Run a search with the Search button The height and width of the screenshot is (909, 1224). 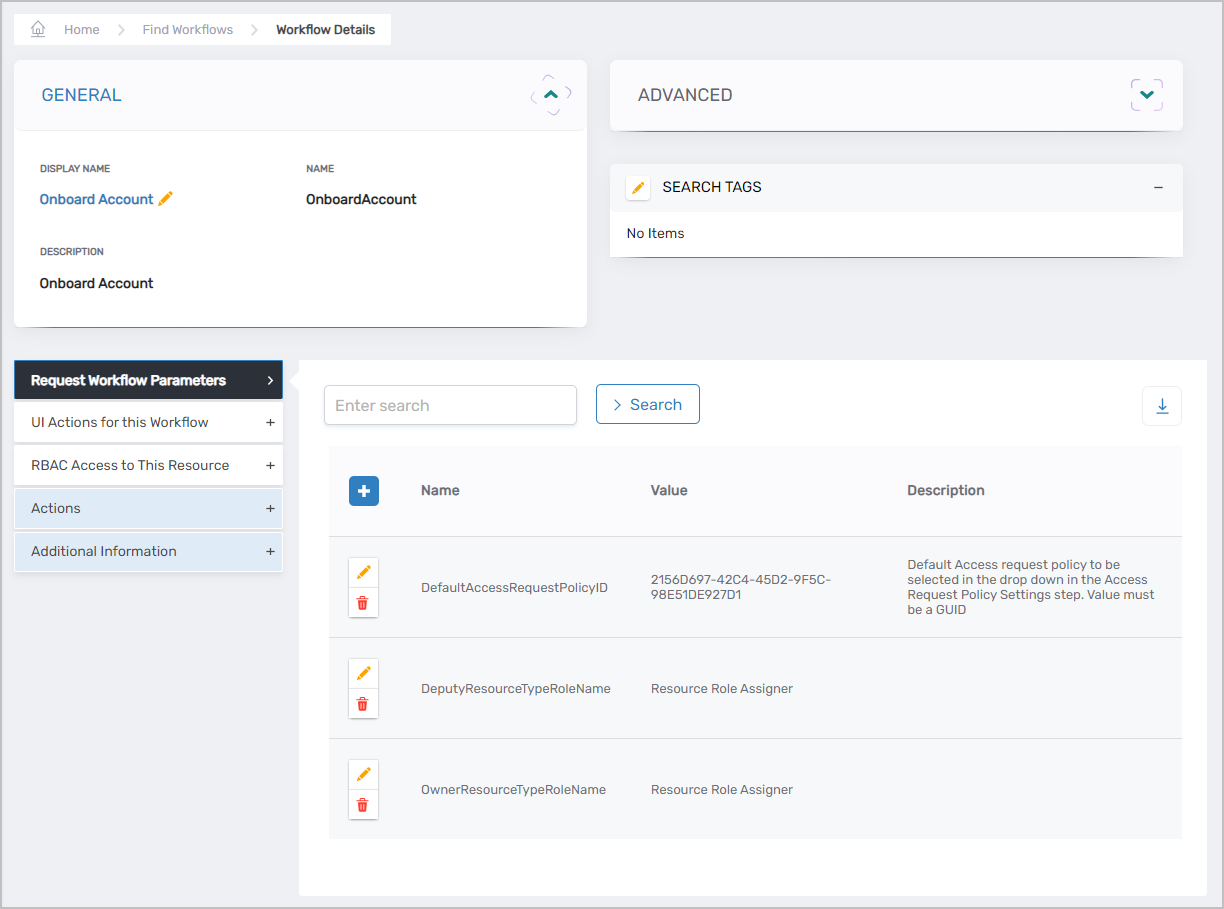[647, 404]
